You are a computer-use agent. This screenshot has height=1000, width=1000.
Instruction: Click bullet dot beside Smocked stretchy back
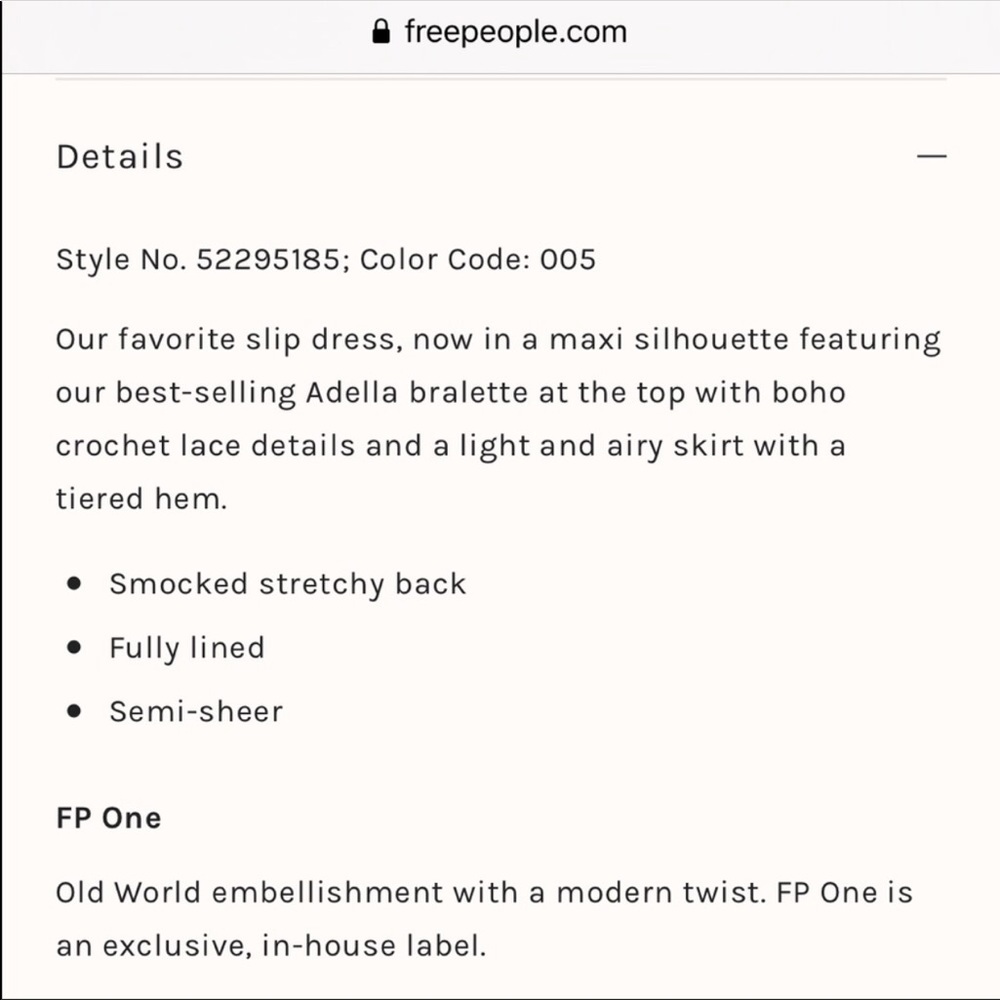coord(74,584)
